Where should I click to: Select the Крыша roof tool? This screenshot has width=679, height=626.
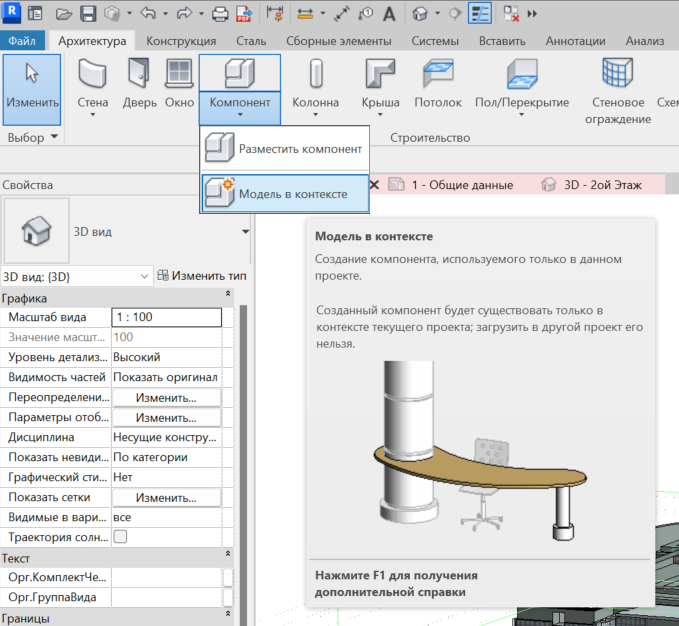tap(381, 89)
